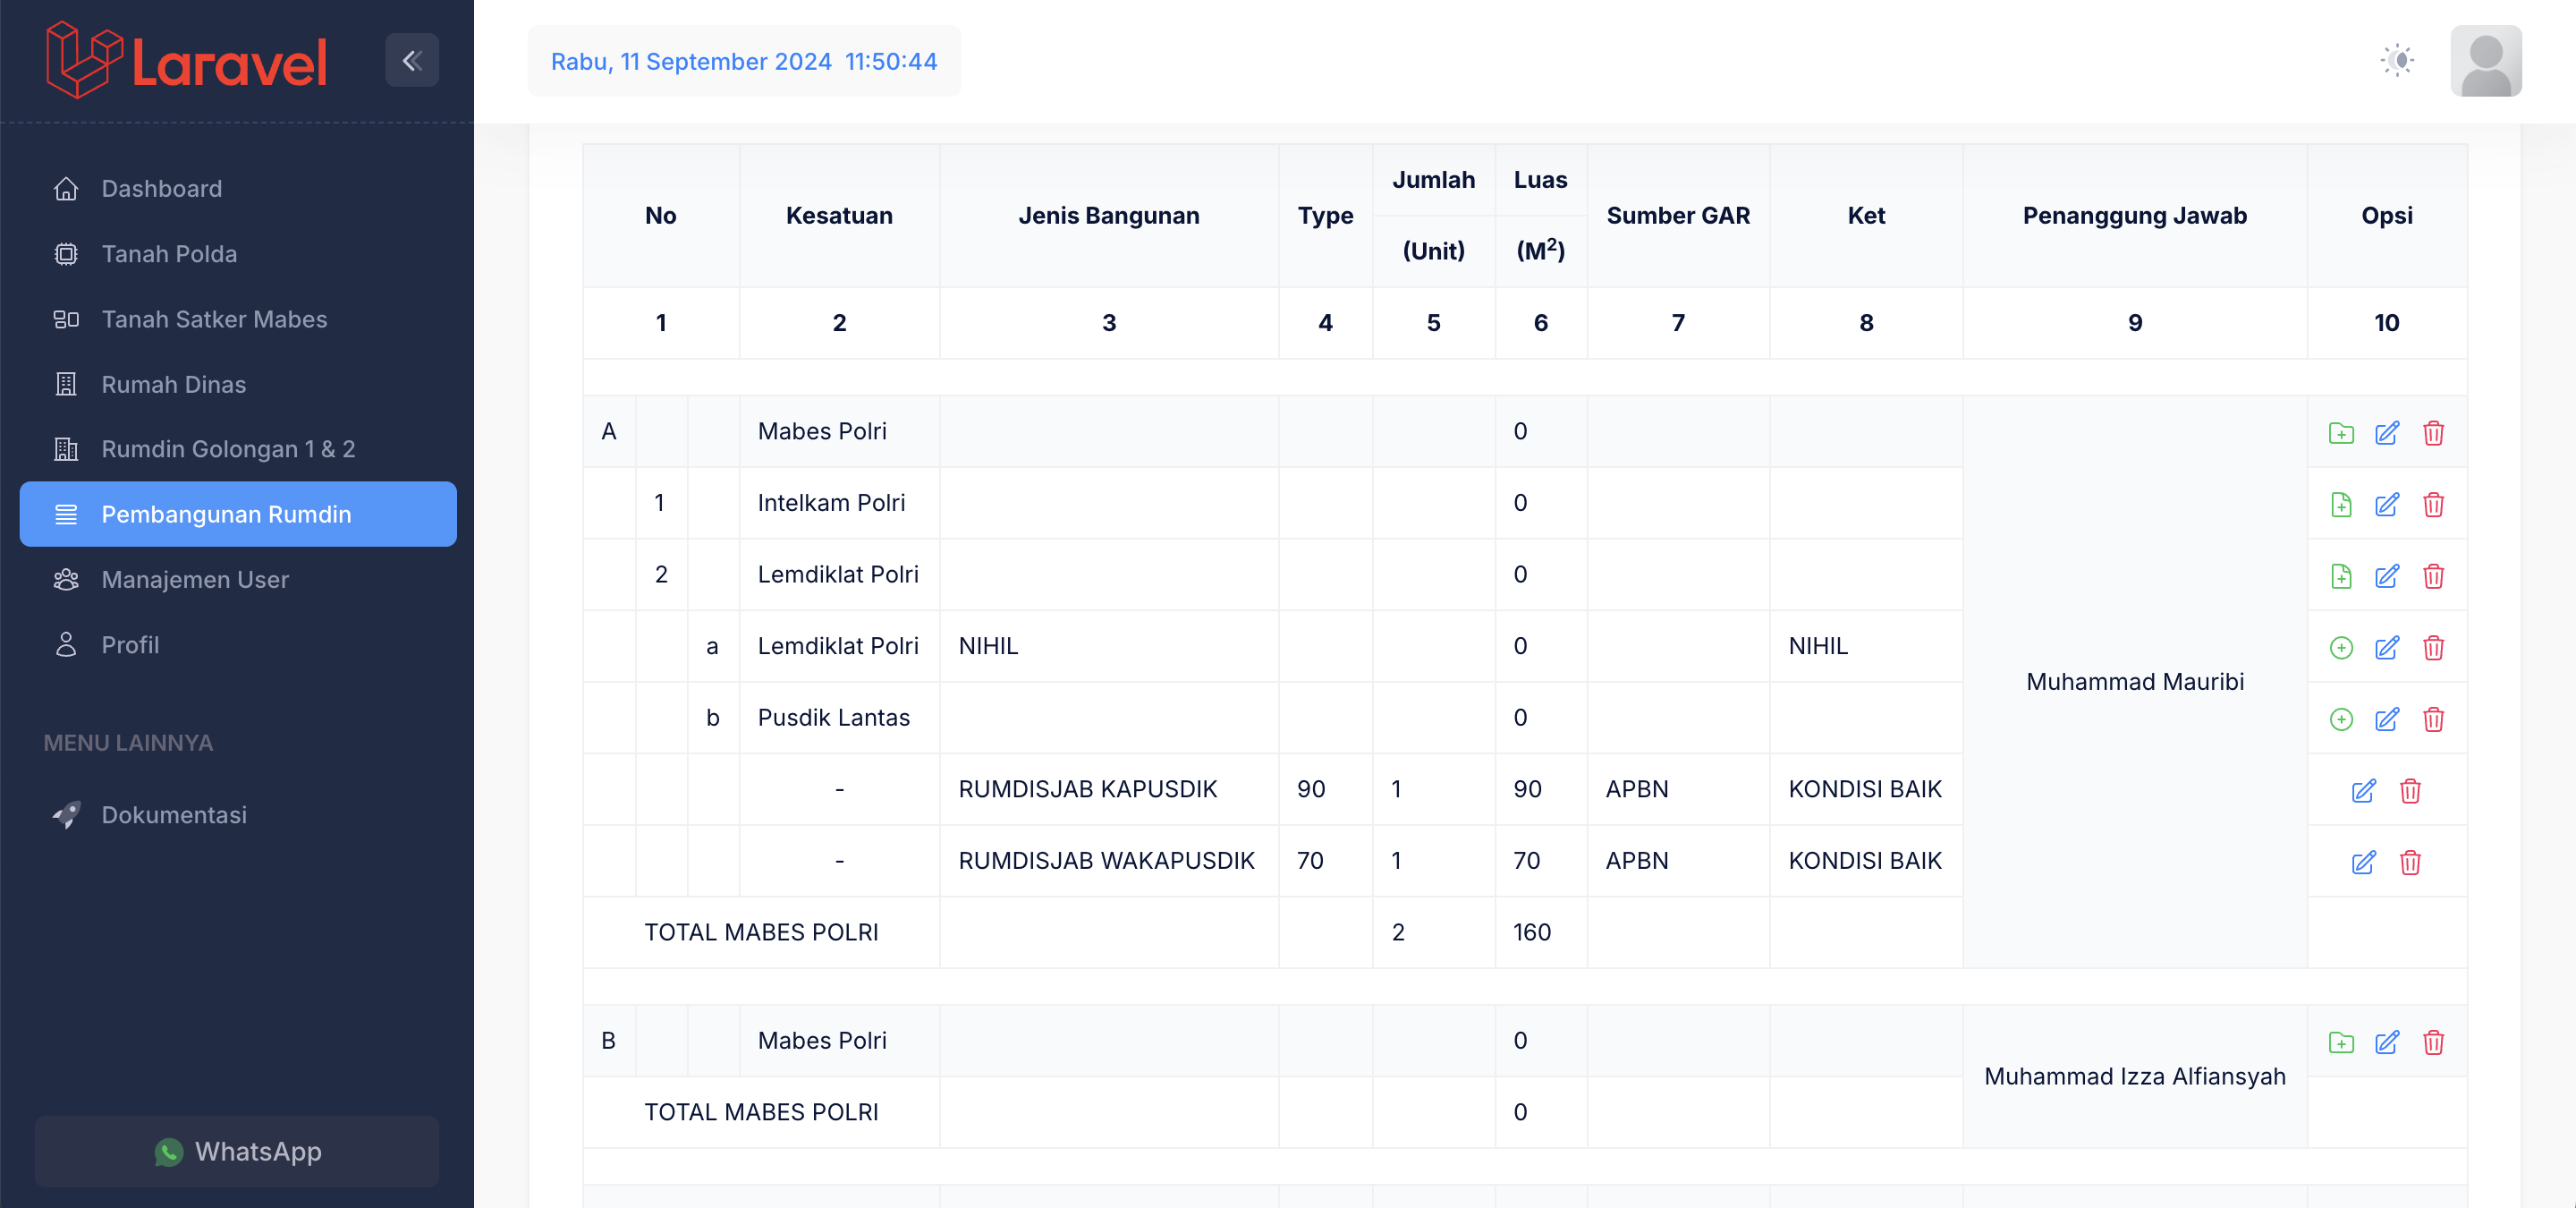Toggle light/dark theme sun icon
Image resolution: width=2576 pixels, height=1208 pixels.
[x=2397, y=61]
